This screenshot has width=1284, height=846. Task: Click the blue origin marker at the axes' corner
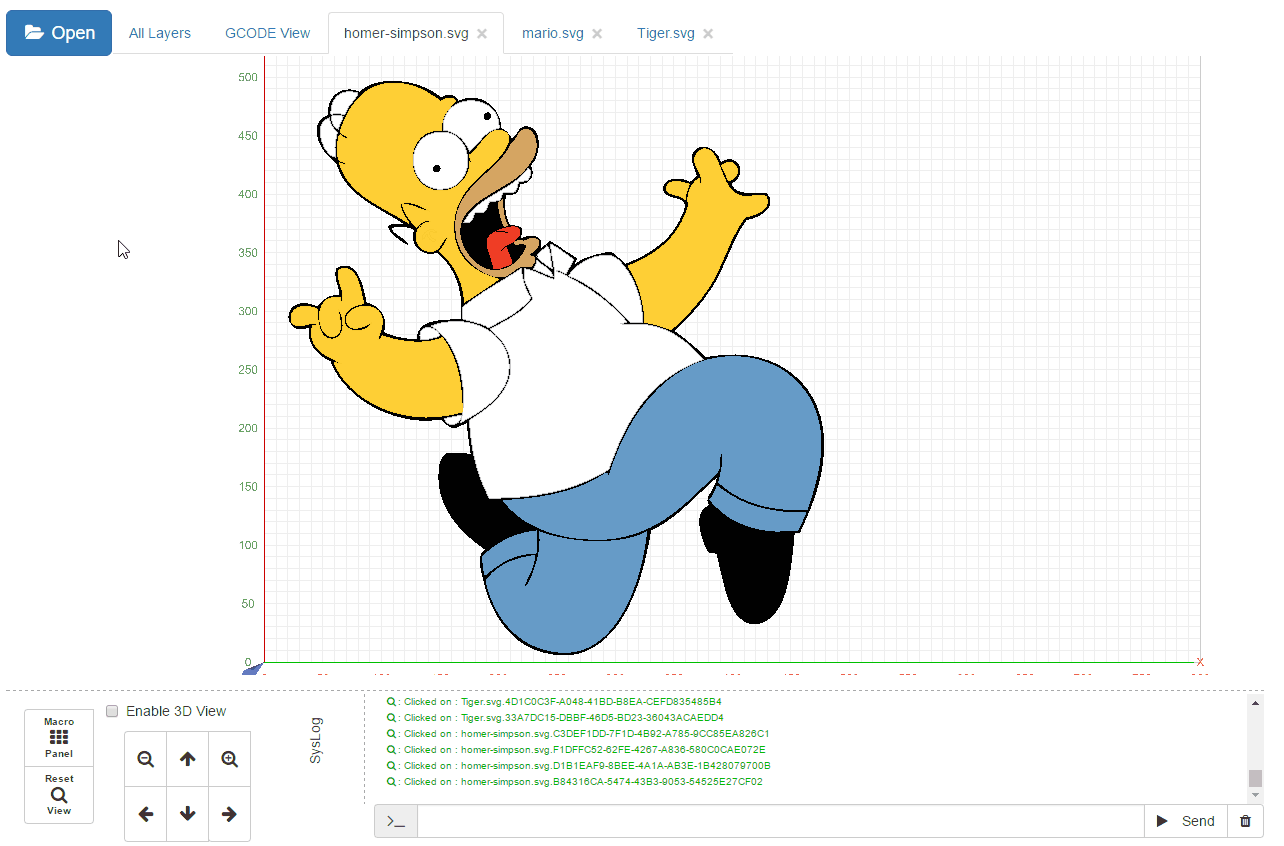click(x=253, y=668)
